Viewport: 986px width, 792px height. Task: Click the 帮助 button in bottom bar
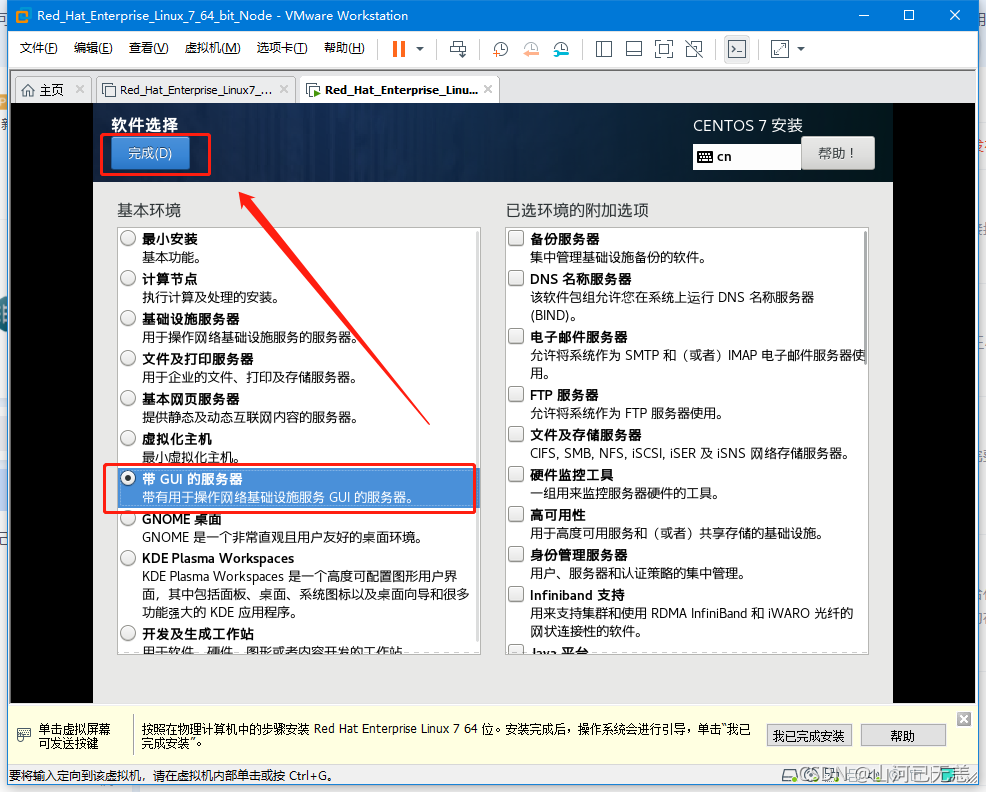903,735
